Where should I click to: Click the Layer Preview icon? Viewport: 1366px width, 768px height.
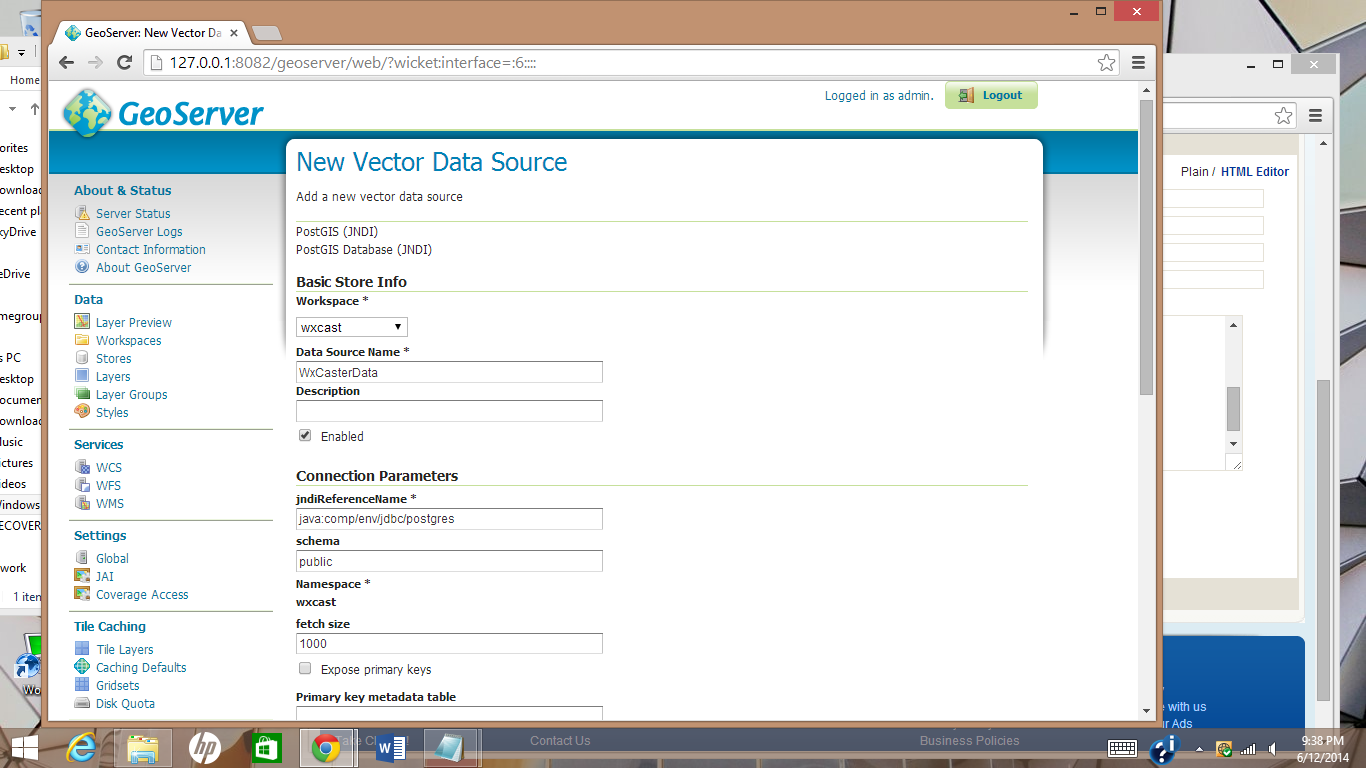coord(82,322)
